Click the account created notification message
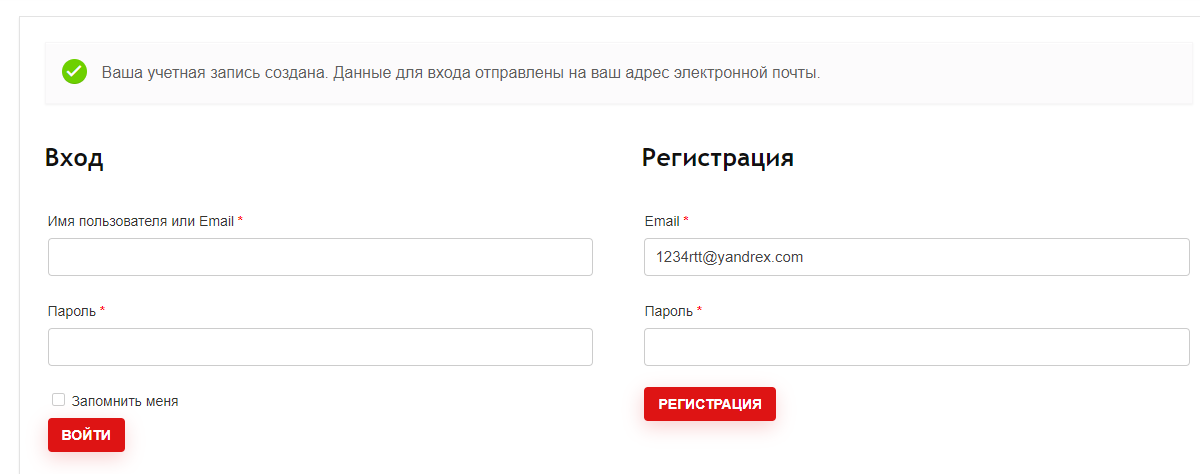Viewport: 1200px width, 474px height. point(461,73)
